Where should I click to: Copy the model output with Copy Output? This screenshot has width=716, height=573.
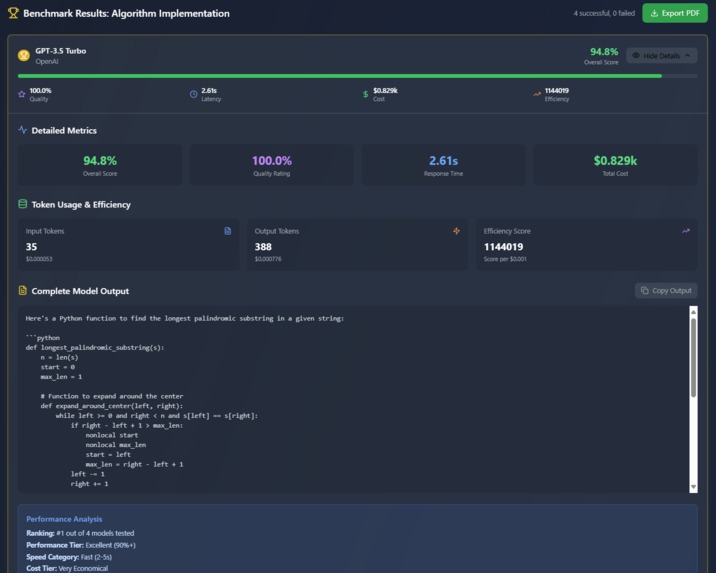pos(666,290)
